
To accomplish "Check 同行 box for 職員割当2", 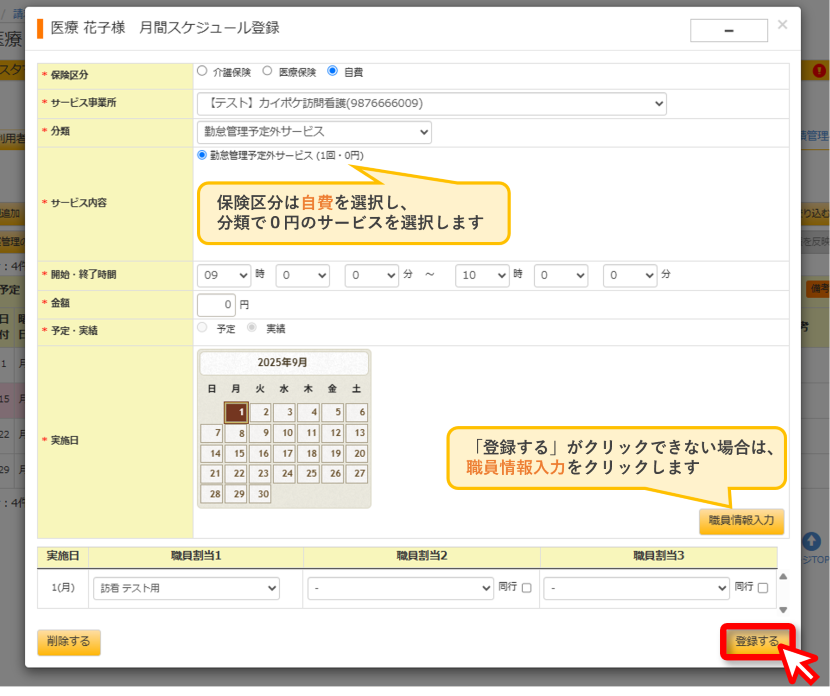I will [x=527, y=588].
